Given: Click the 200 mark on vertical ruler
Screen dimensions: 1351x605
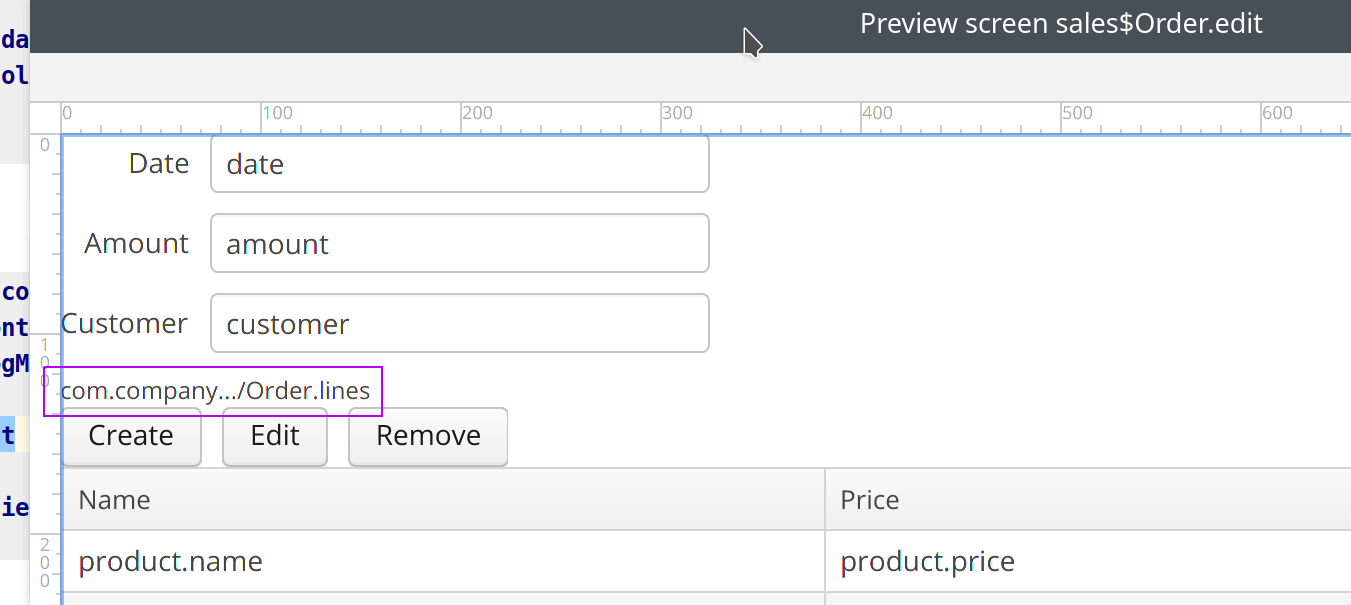Looking at the screenshot, I should click(x=45, y=562).
